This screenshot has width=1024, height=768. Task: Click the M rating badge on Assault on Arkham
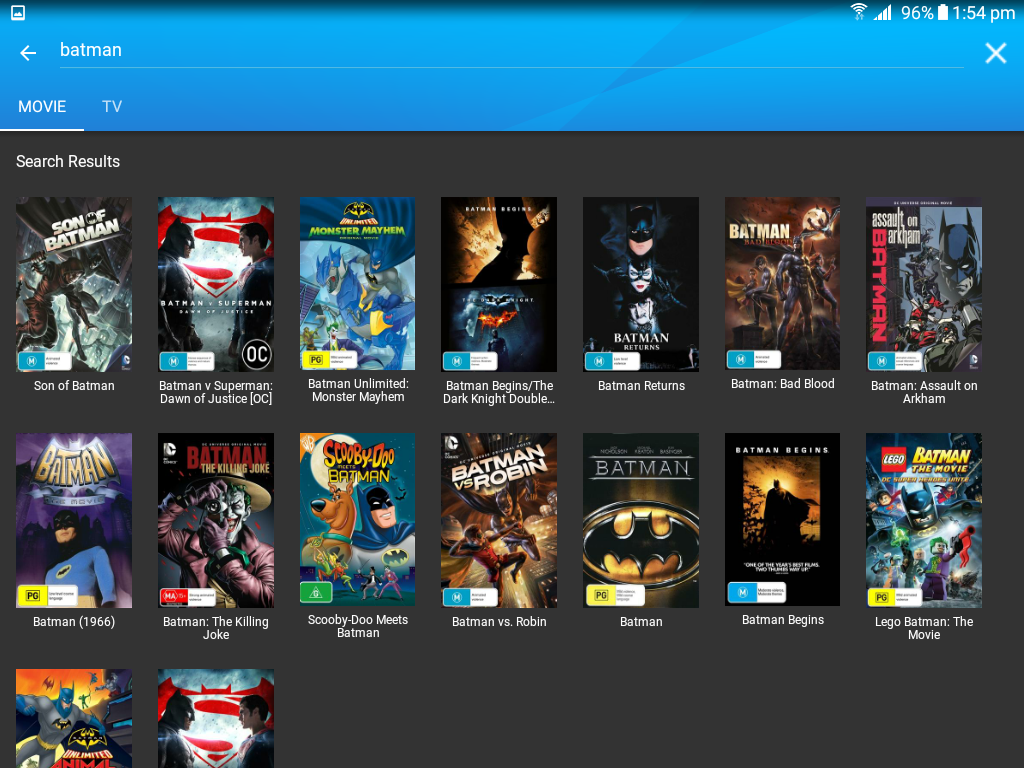coord(895,360)
